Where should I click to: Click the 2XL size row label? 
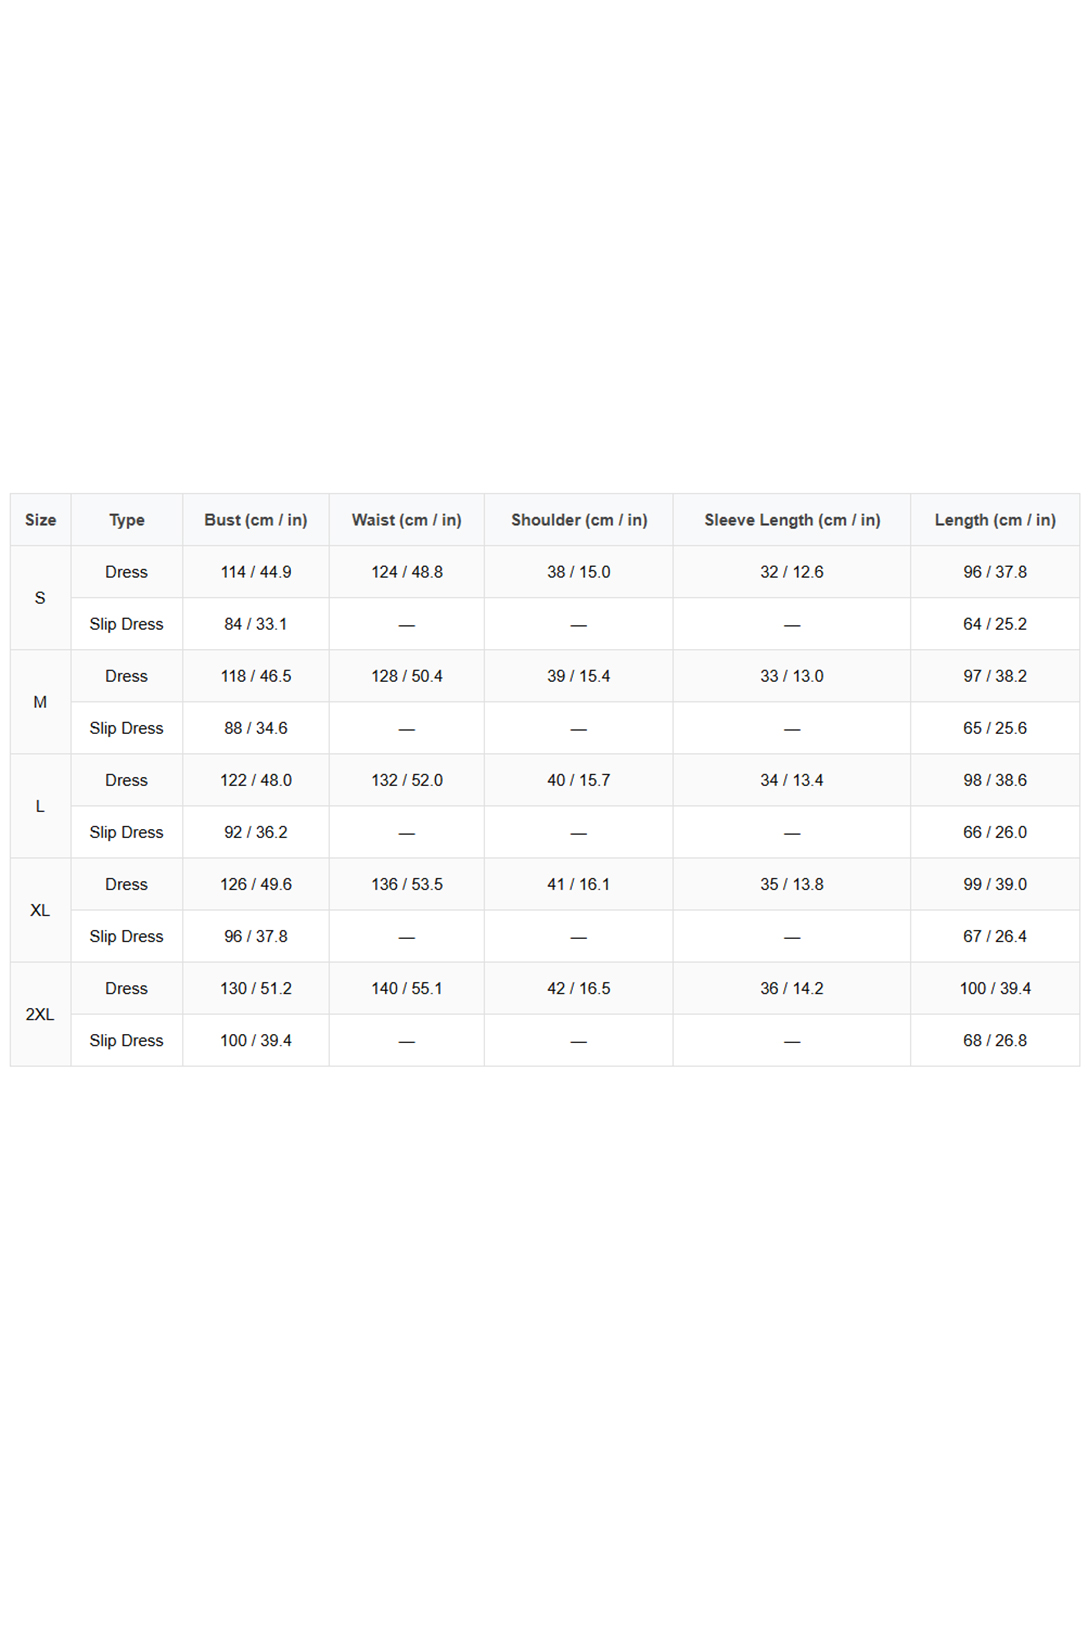(x=40, y=1014)
